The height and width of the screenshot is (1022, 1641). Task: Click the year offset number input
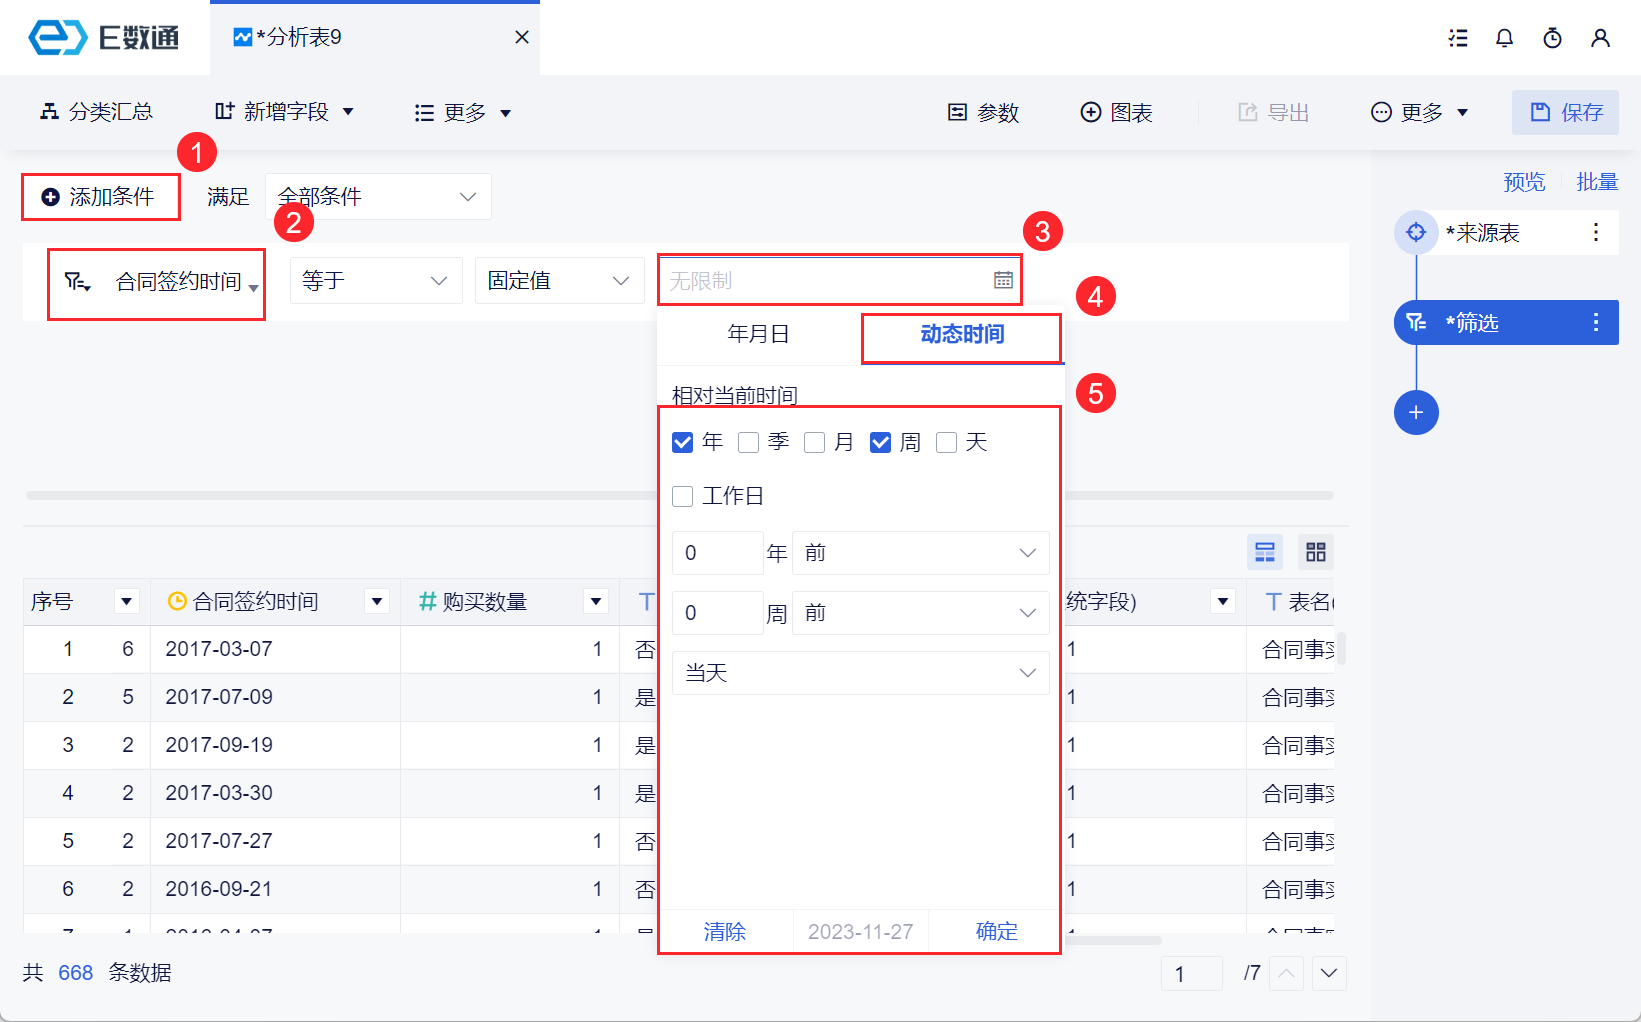tap(718, 553)
